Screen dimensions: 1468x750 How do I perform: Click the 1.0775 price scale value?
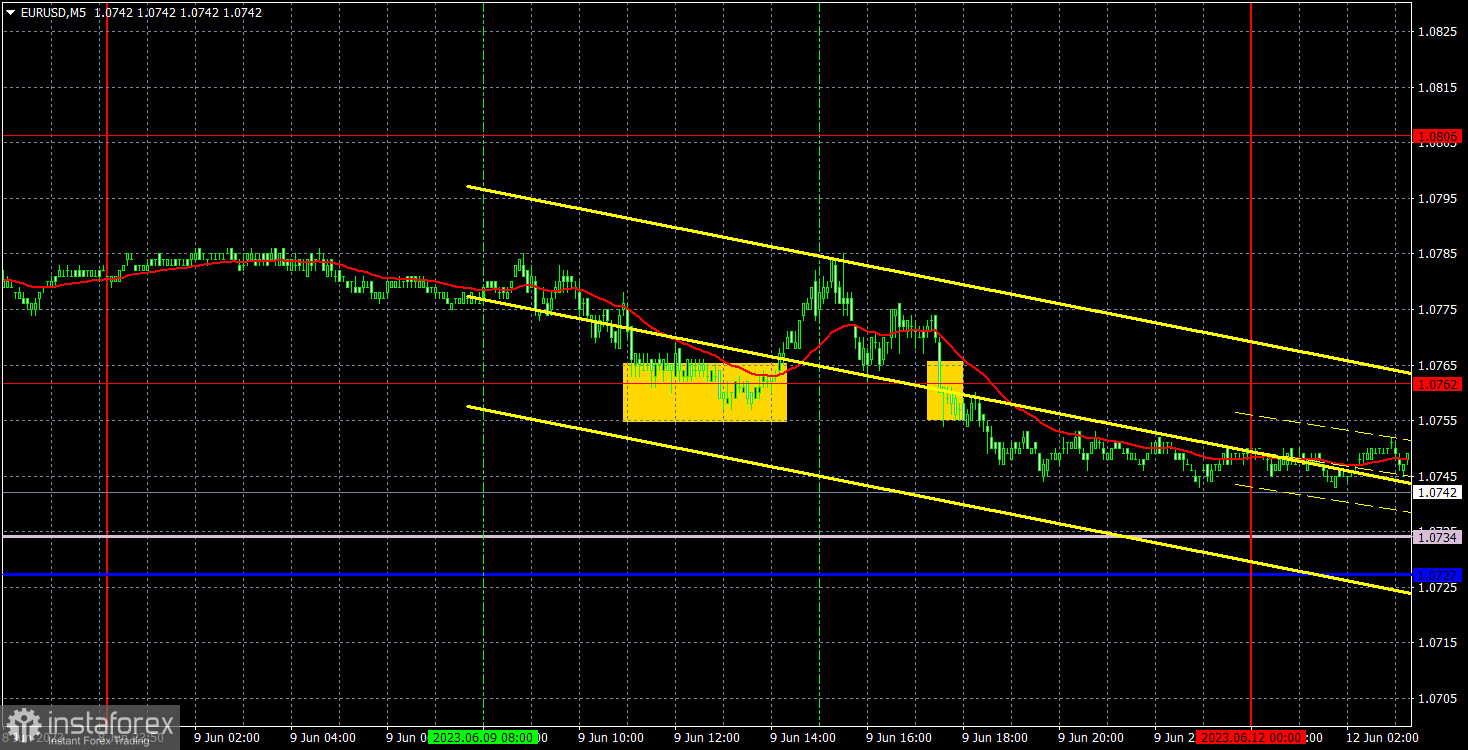click(x=1436, y=310)
